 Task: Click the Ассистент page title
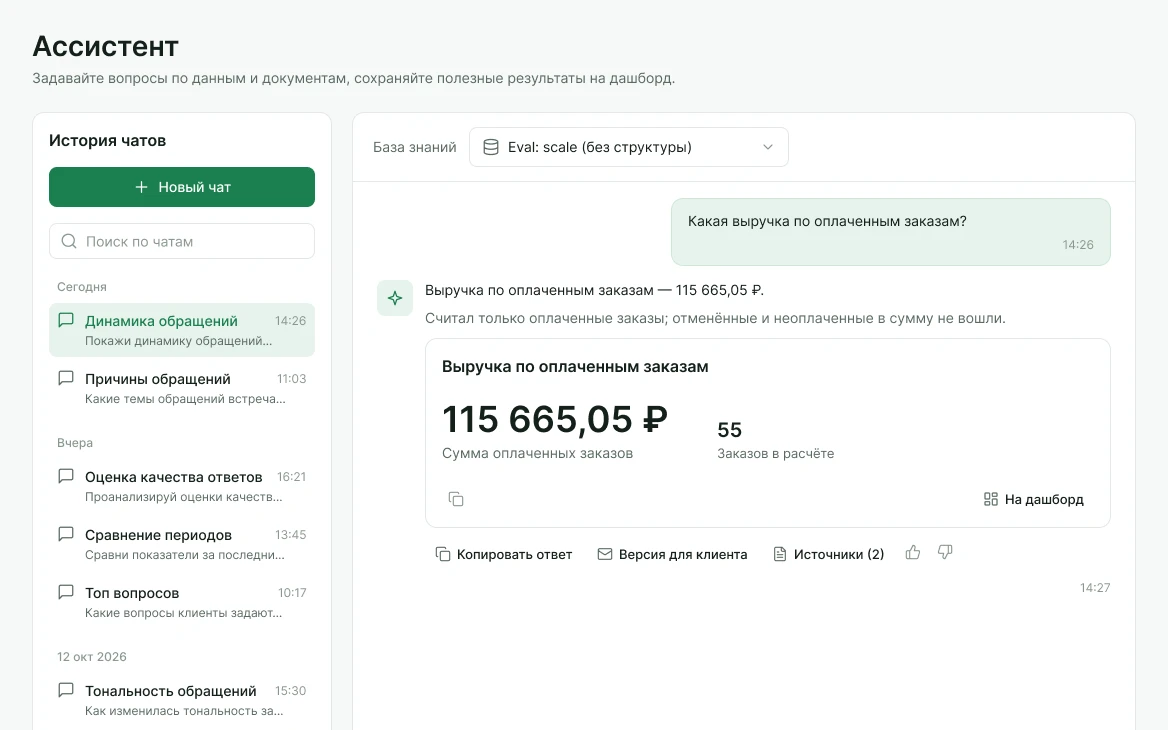coord(105,46)
